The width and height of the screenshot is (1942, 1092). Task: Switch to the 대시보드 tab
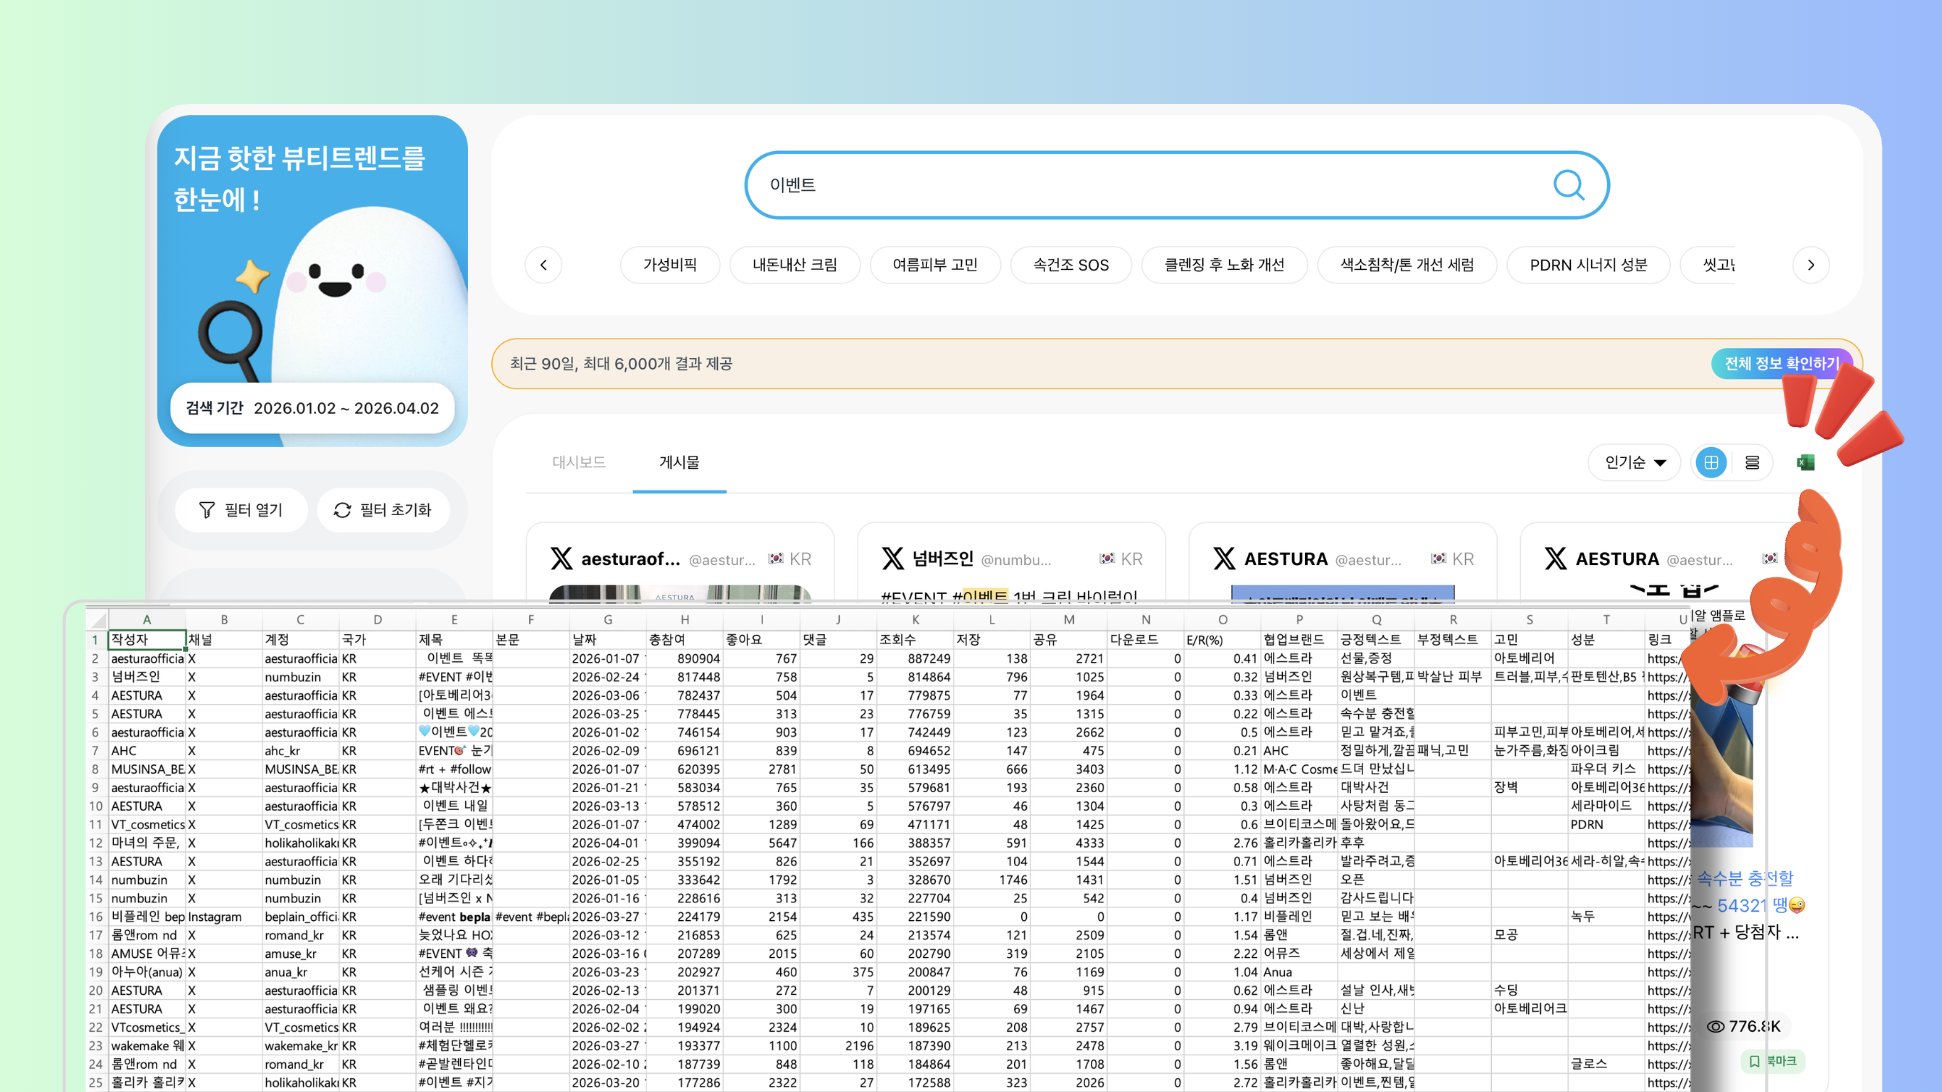(579, 462)
